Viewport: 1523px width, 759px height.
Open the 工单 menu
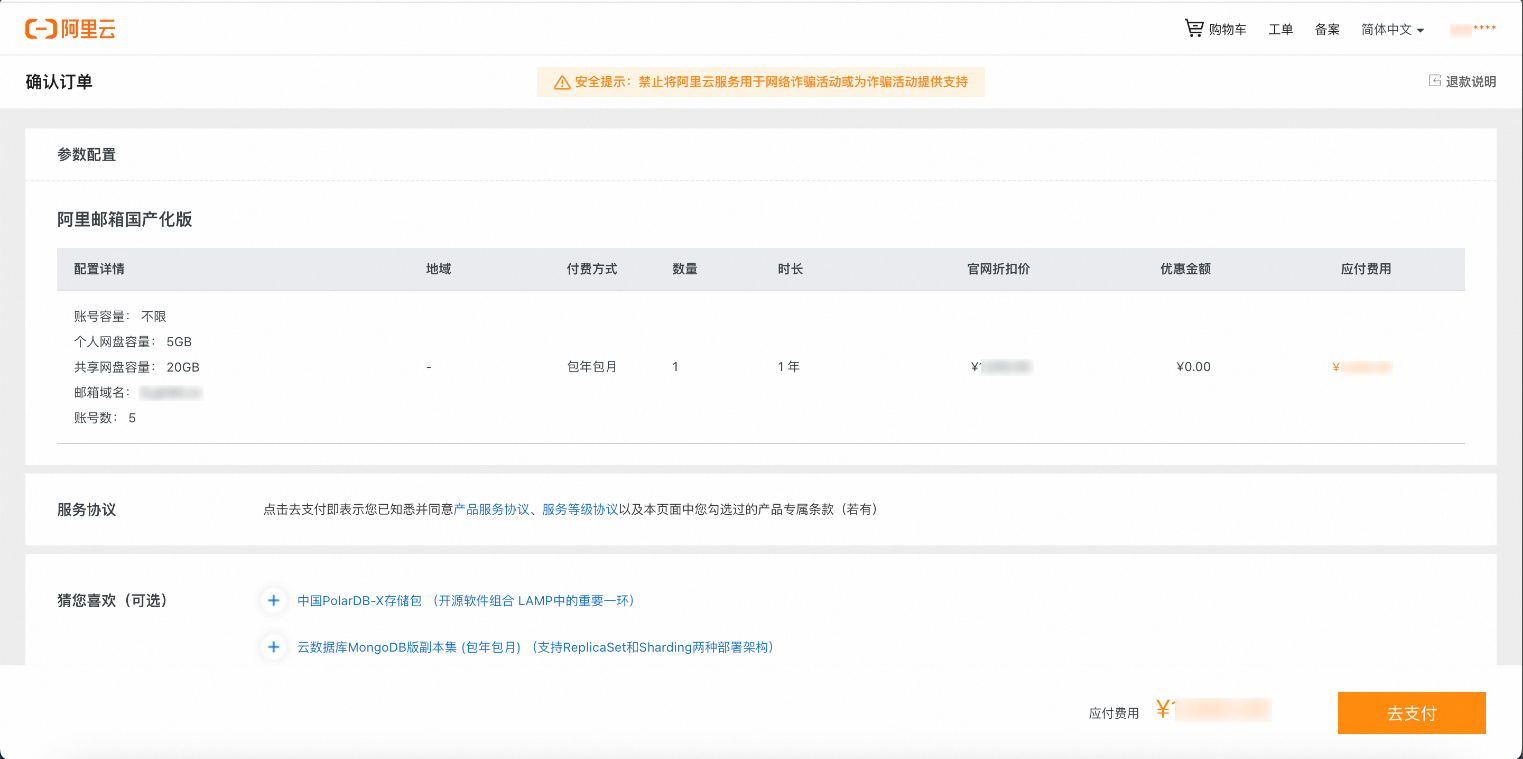(x=1281, y=30)
